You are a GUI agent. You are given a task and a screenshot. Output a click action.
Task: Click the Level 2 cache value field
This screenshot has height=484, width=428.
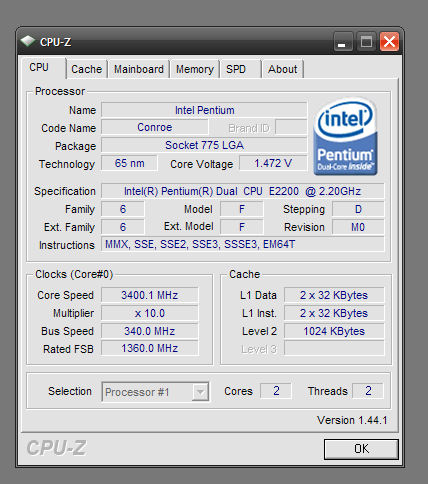pyautogui.click(x=334, y=331)
